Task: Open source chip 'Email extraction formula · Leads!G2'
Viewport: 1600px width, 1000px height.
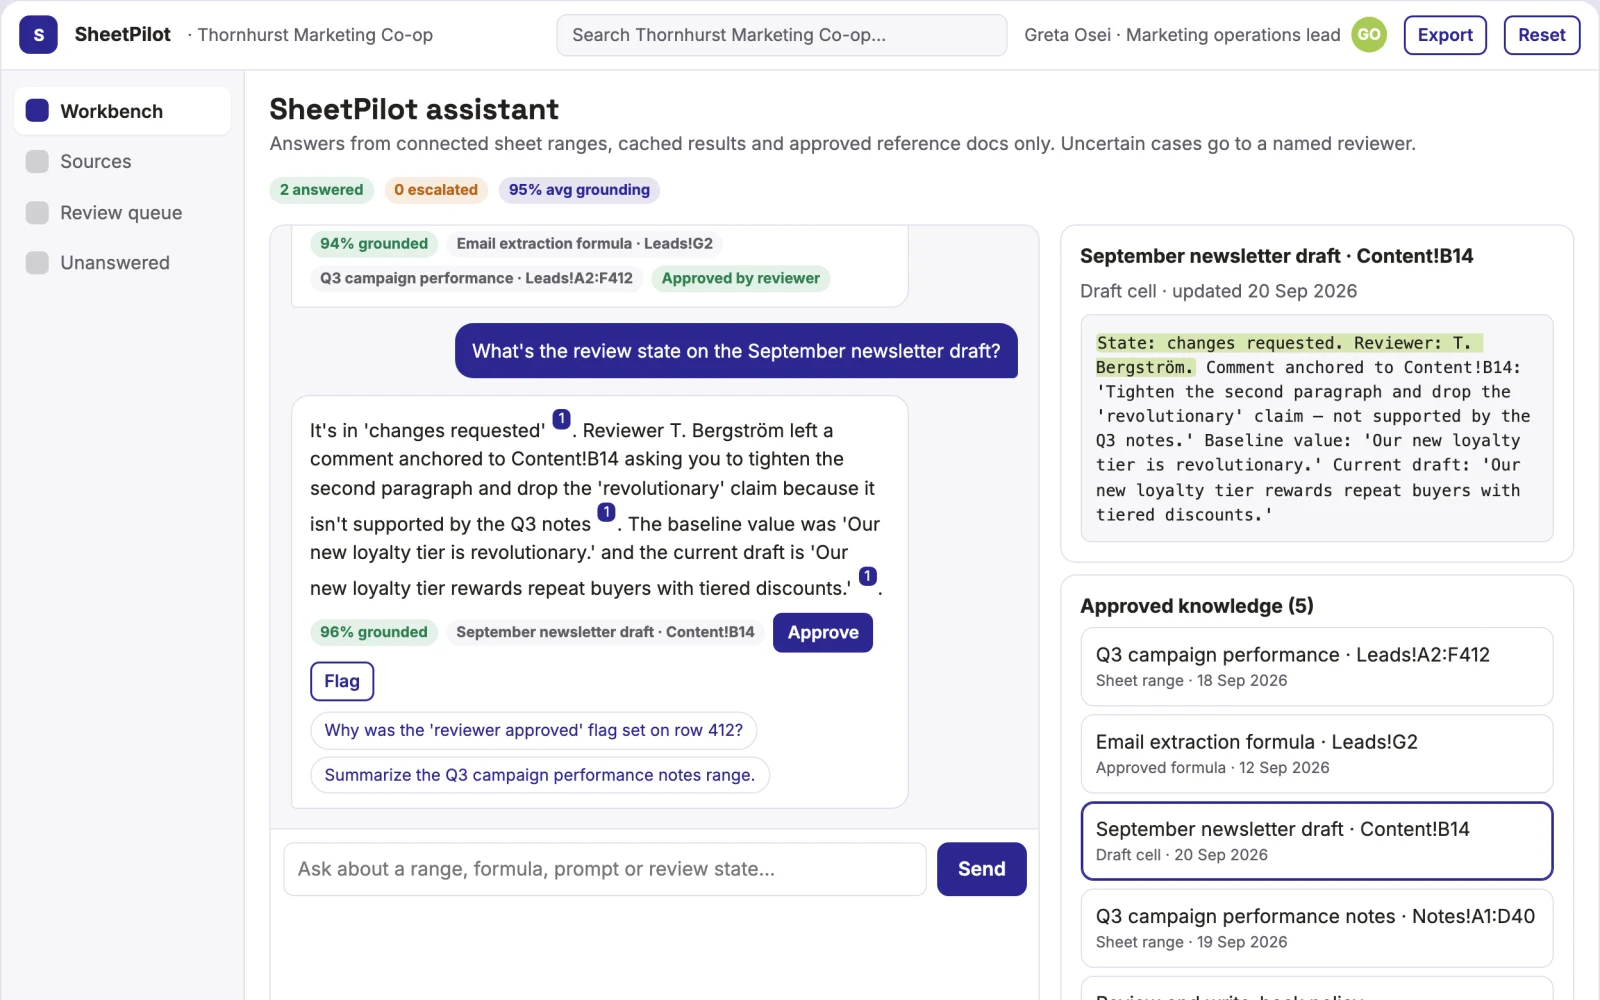Action: point(585,244)
